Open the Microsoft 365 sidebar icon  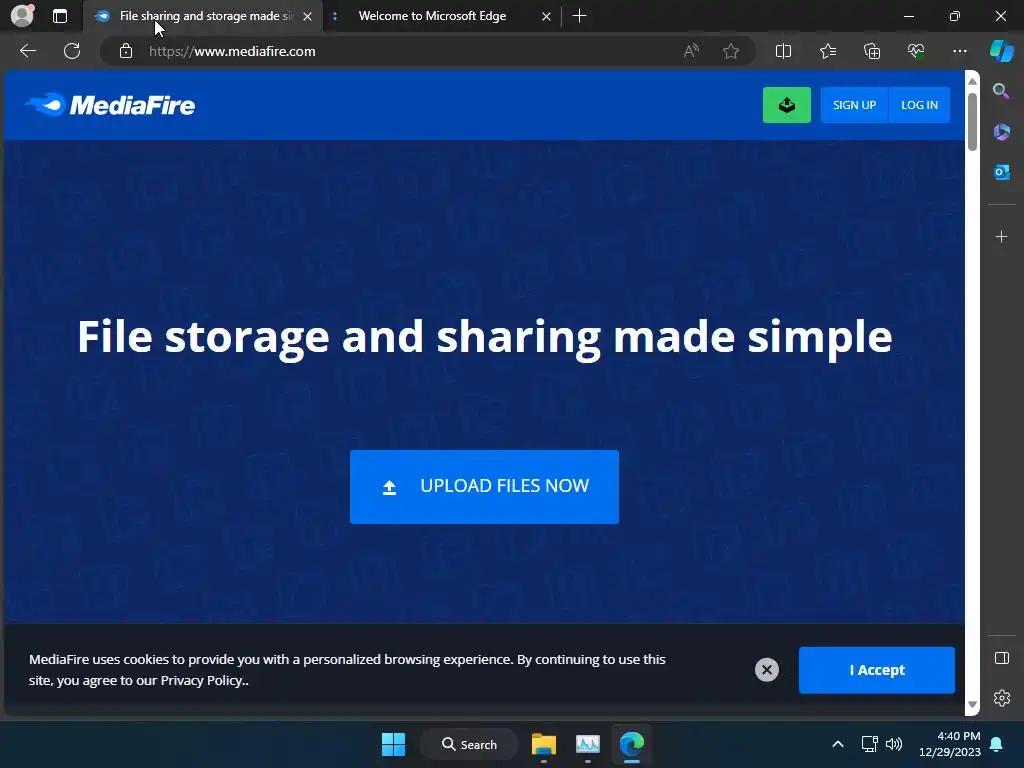click(1001, 132)
